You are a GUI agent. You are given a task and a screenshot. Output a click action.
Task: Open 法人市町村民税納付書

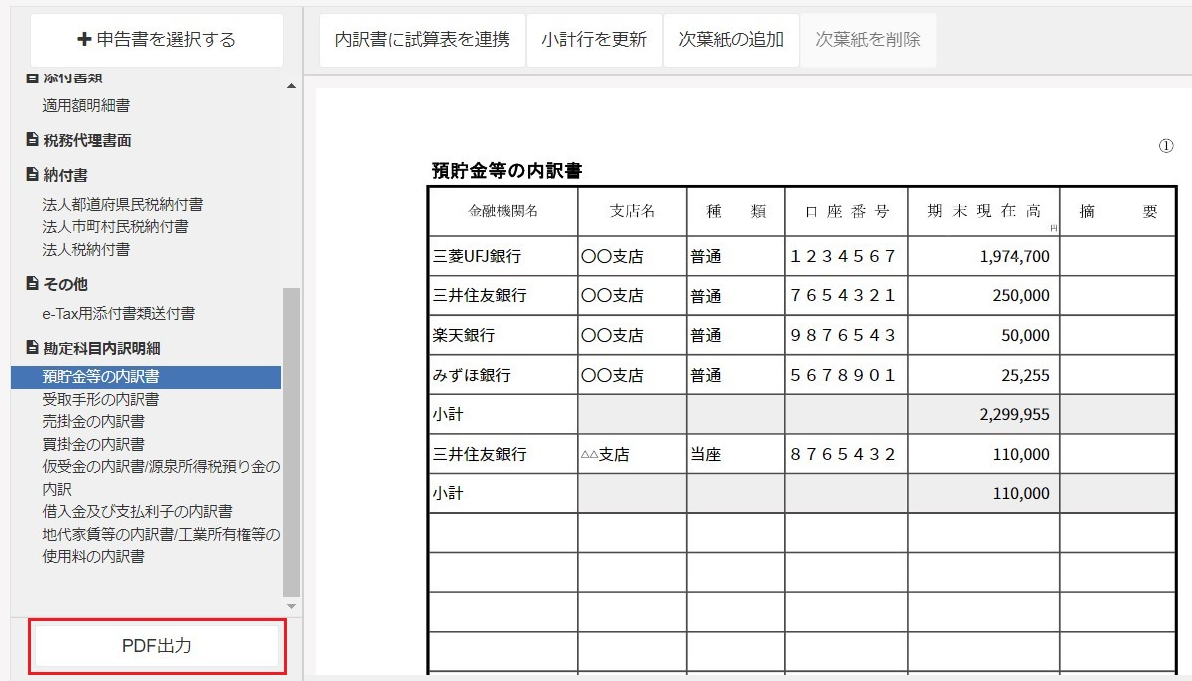115,226
